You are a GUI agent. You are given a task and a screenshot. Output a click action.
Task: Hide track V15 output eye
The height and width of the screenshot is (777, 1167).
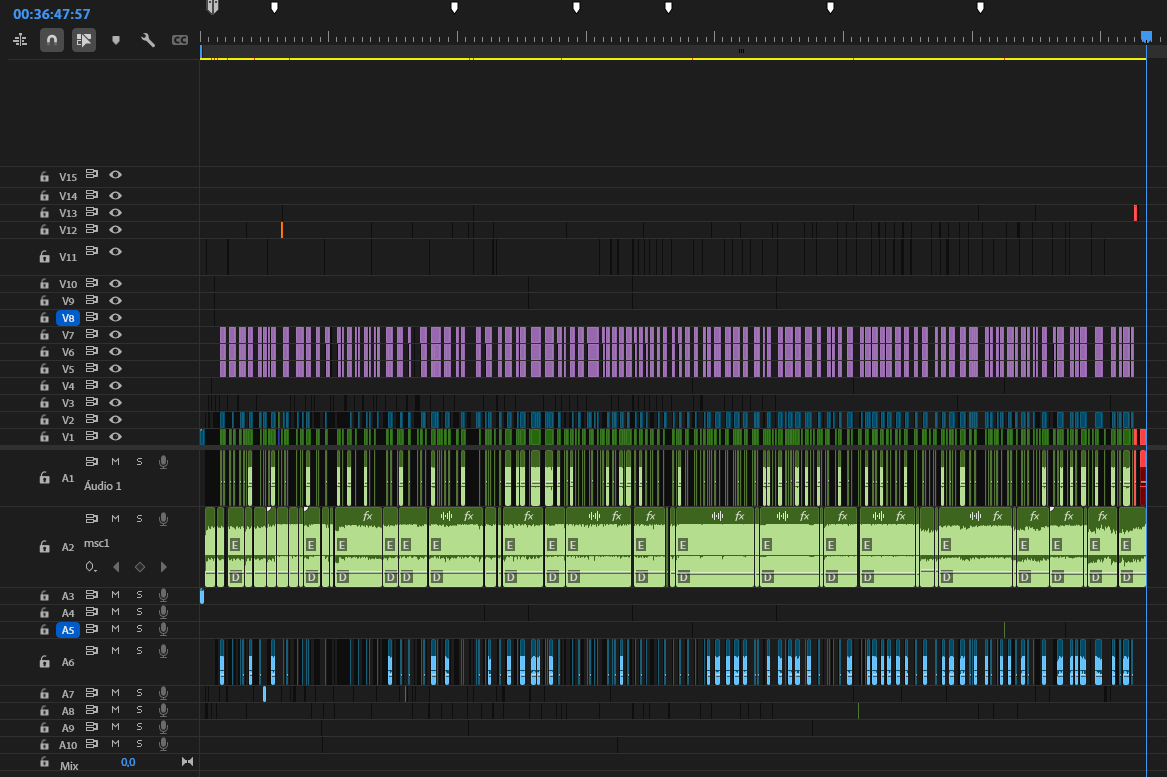(115, 174)
